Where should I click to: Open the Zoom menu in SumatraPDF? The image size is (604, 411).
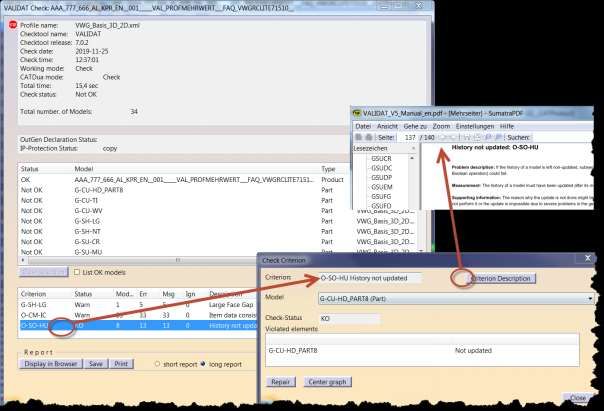[441, 126]
